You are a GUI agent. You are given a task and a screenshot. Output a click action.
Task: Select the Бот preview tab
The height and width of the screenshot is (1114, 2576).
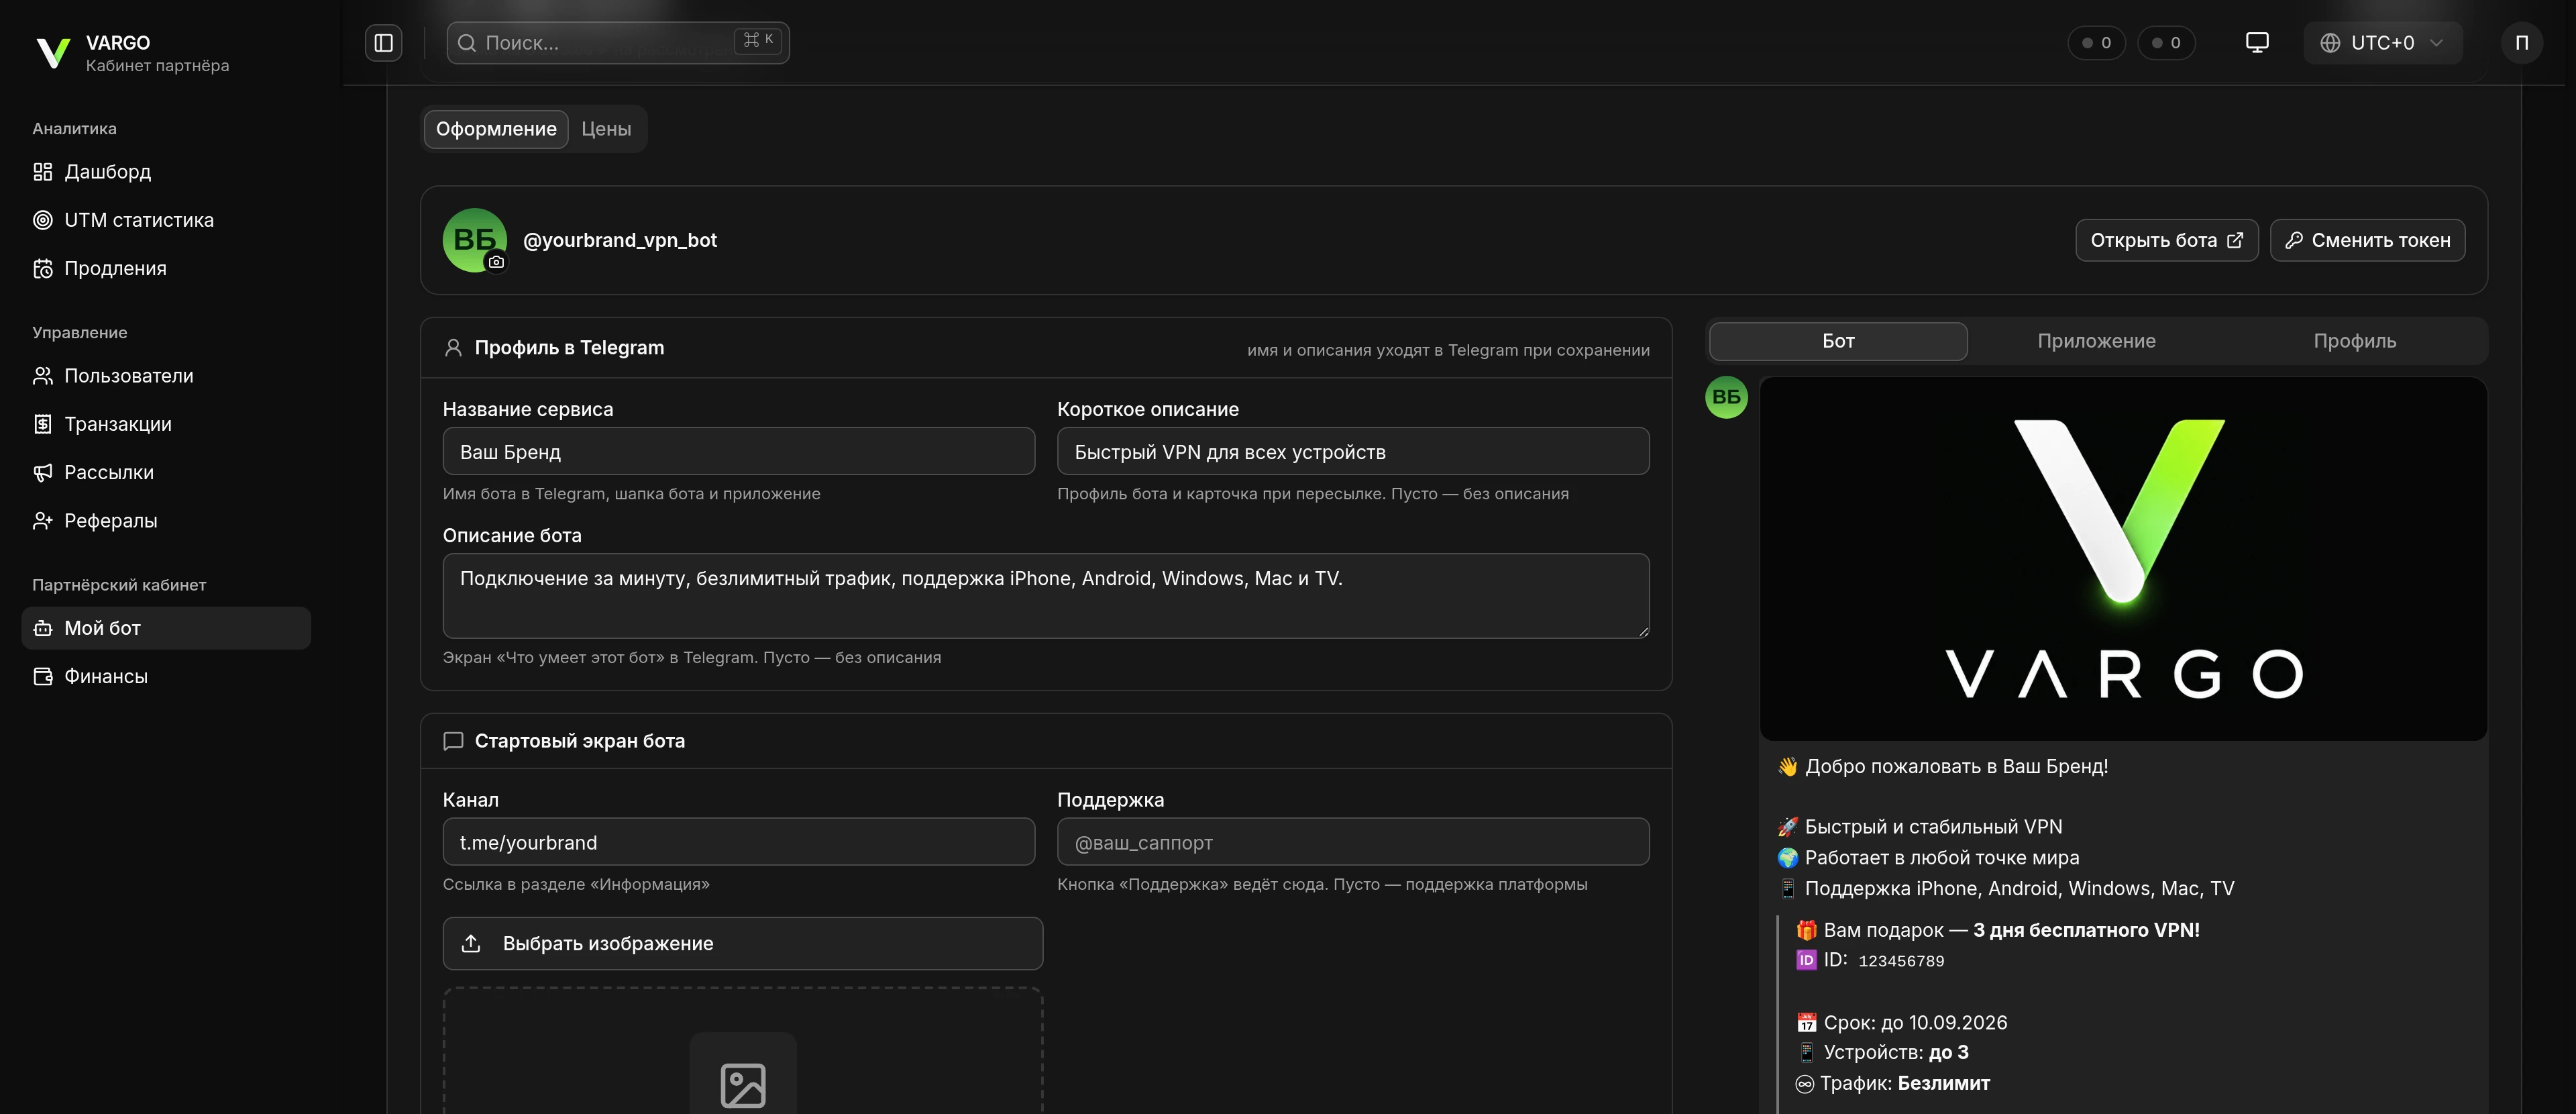click(x=1838, y=341)
